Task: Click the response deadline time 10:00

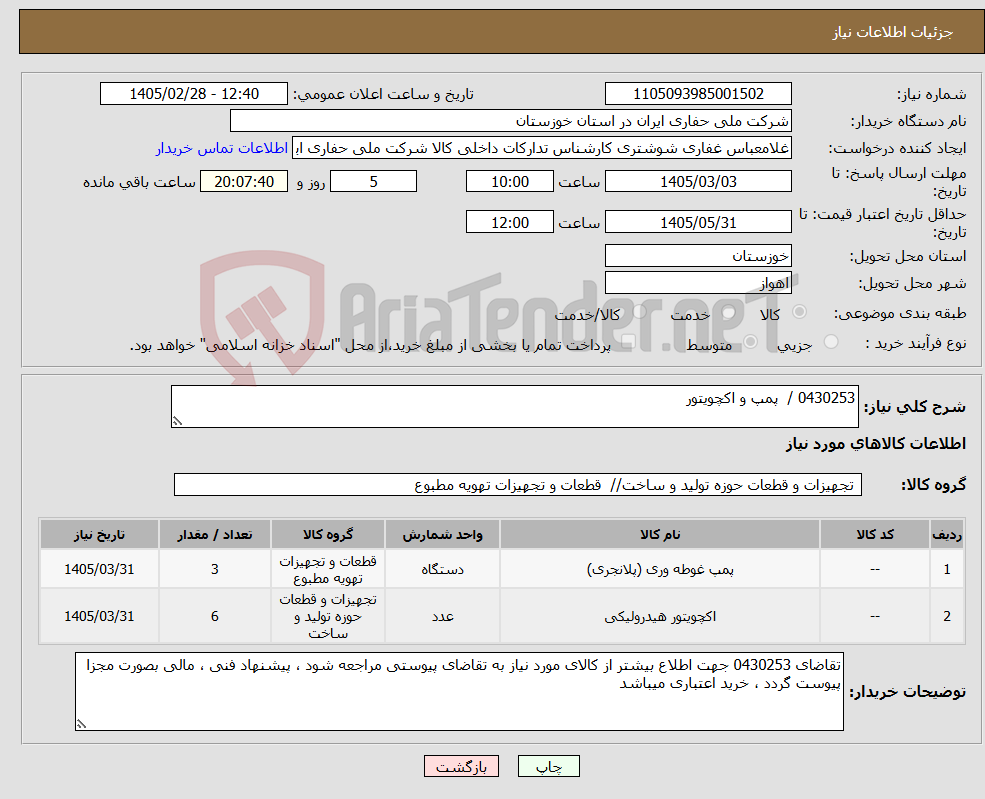Action: point(509,182)
